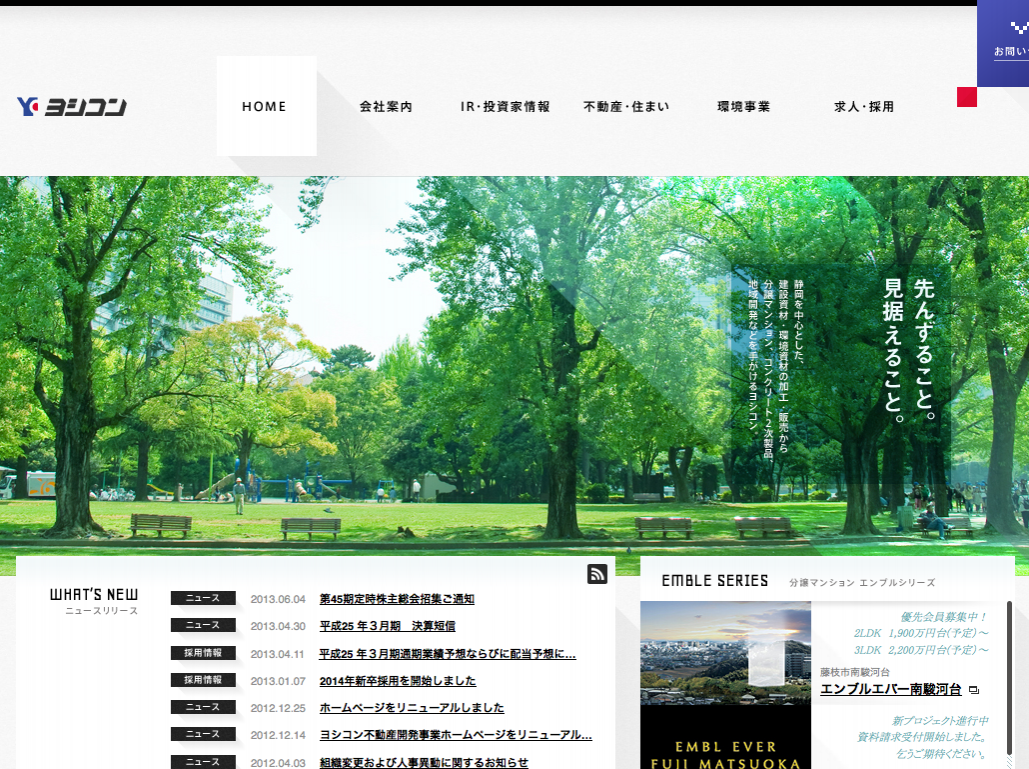1029x769 pixels.
Task: Open 第45期定時株主総会招集ご通知 news link
Action: pos(397,599)
